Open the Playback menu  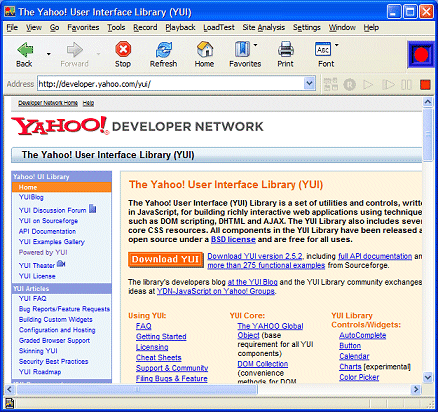pos(180,28)
